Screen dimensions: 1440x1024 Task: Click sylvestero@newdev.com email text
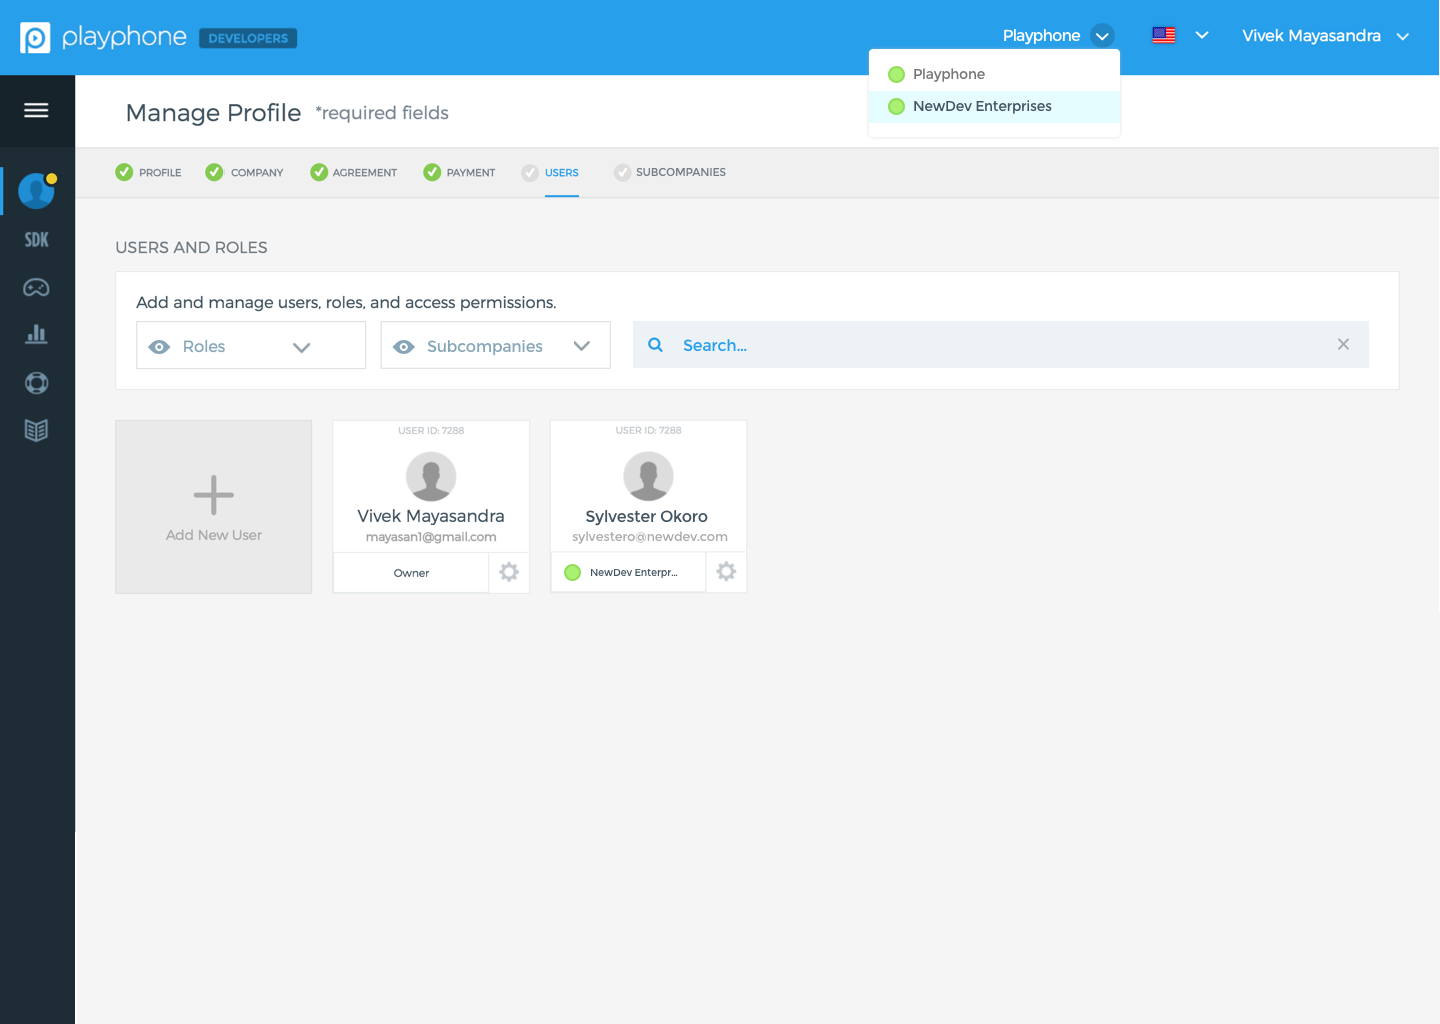pyautogui.click(x=650, y=537)
